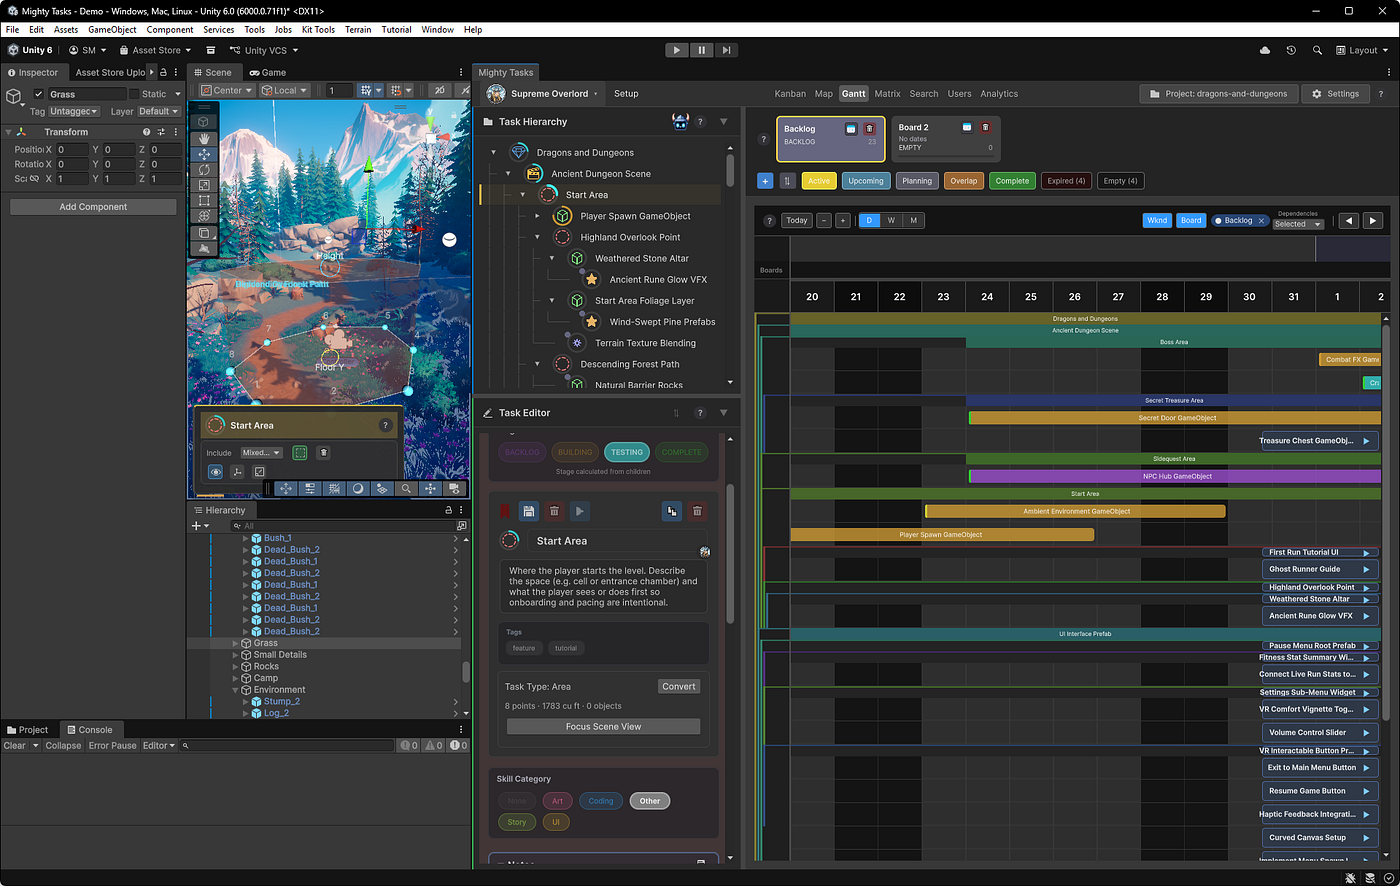Toggle the Grass object active checkbox
Screen dimensions: 1400x886
[40, 94]
